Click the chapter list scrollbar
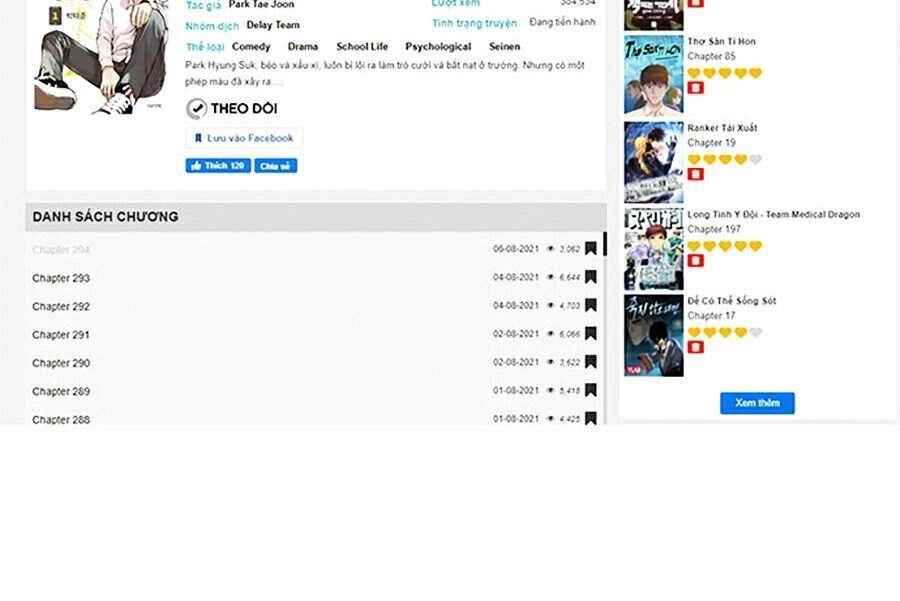The height and width of the screenshot is (601, 900). (604, 330)
